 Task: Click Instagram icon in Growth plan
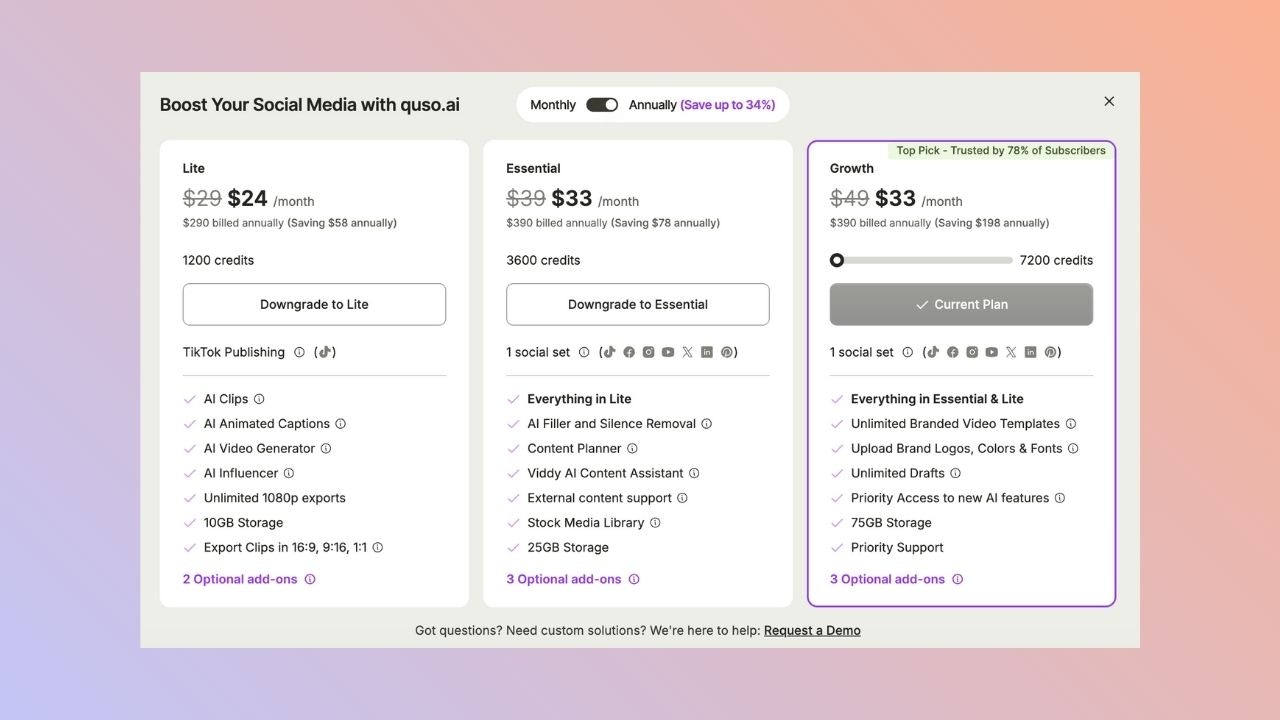pos(972,352)
